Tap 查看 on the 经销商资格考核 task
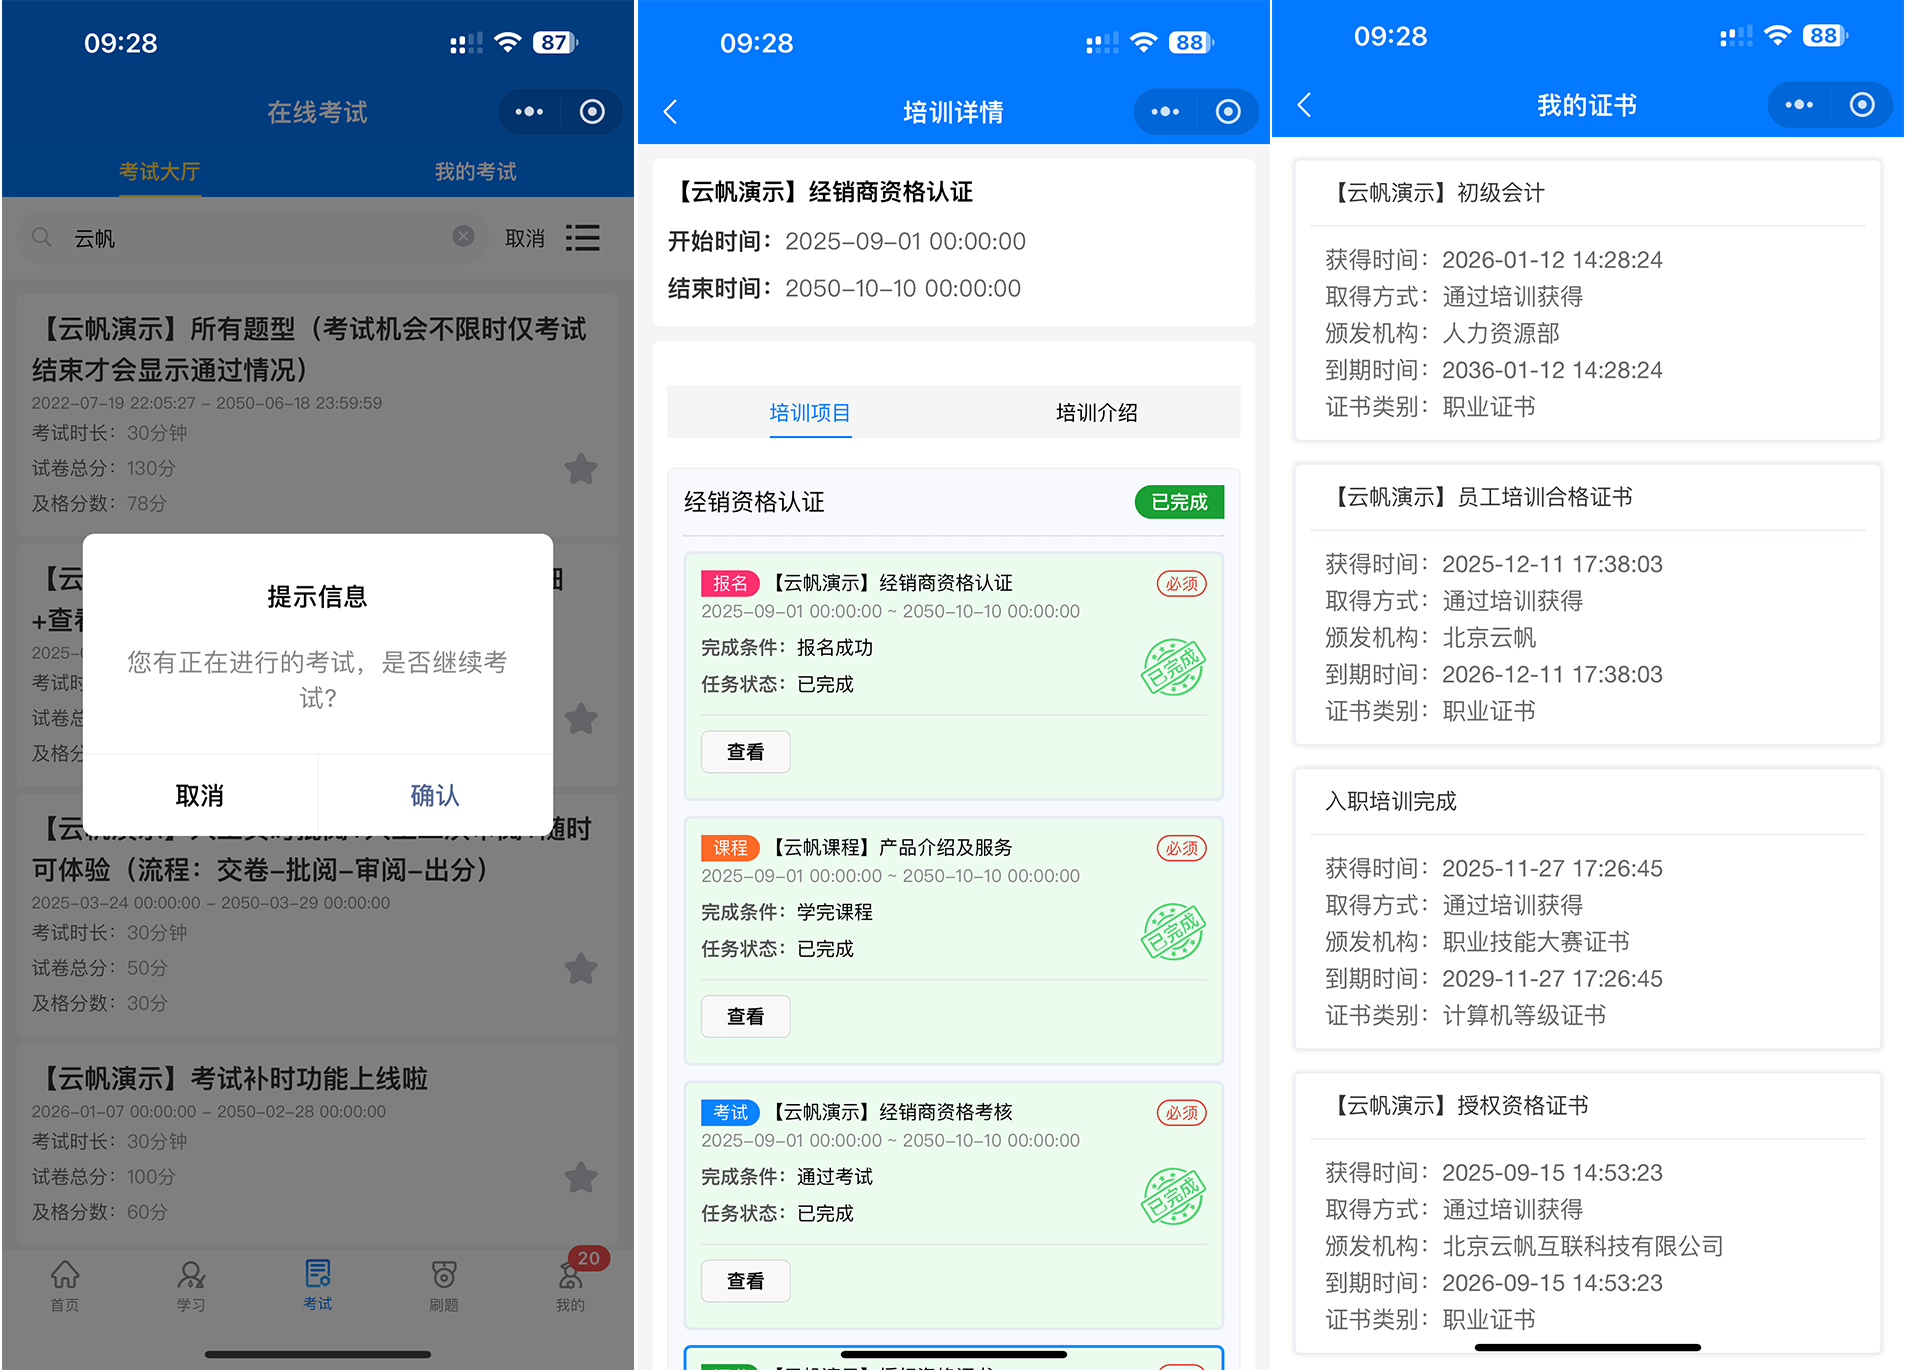This screenshot has height=1370, width=1905. click(x=745, y=1281)
